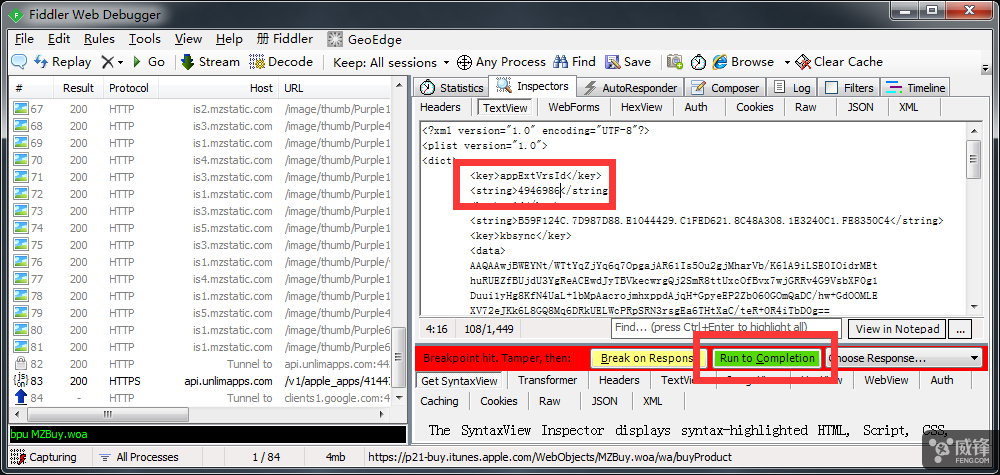Select the request Raw inspector tab
This screenshot has height=475, width=1000.
click(x=805, y=107)
